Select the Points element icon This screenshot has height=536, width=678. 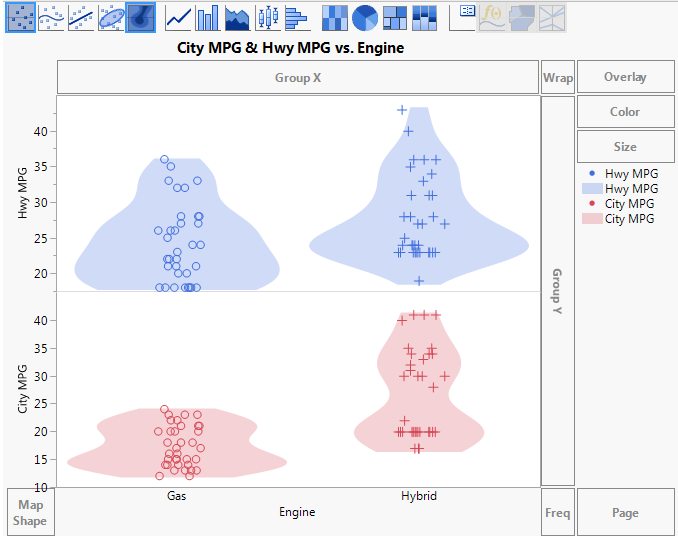(x=20, y=18)
